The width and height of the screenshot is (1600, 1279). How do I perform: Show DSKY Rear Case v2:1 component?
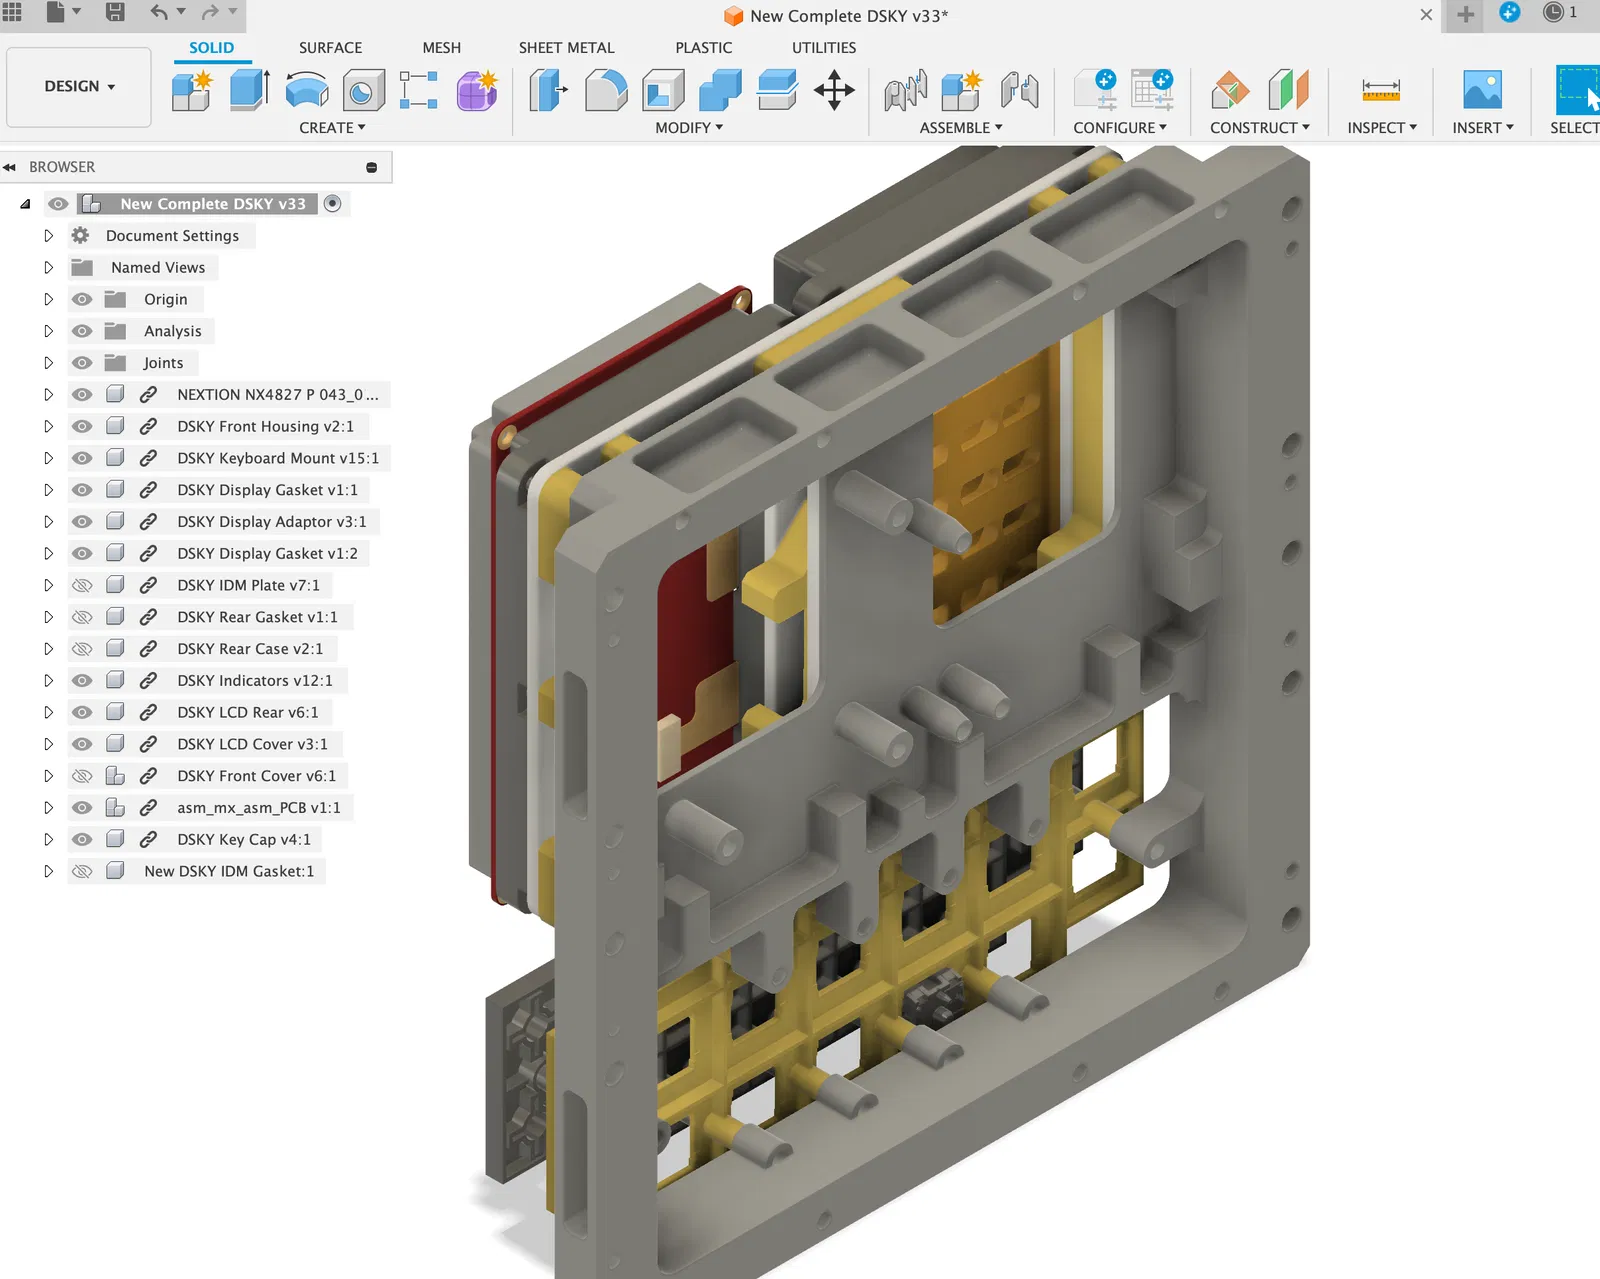tap(82, 649)
